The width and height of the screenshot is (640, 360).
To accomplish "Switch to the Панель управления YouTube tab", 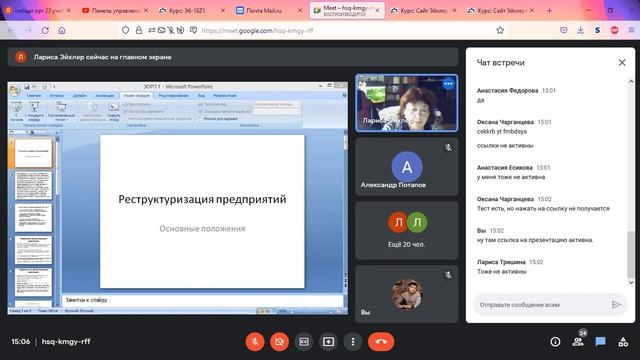I will click(x=115, y=11).
